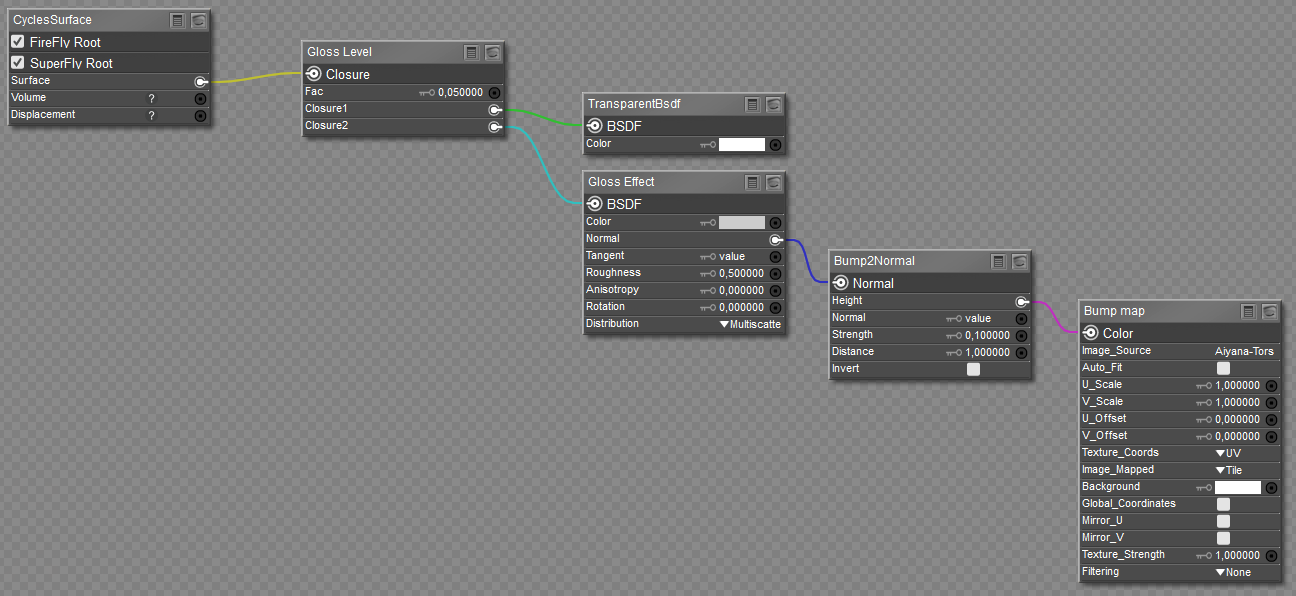The width and height of the screenshot is (1296, 596).
Task: Click the Volume question mark value
Action: pyautogui.click(x=152, y=99)
